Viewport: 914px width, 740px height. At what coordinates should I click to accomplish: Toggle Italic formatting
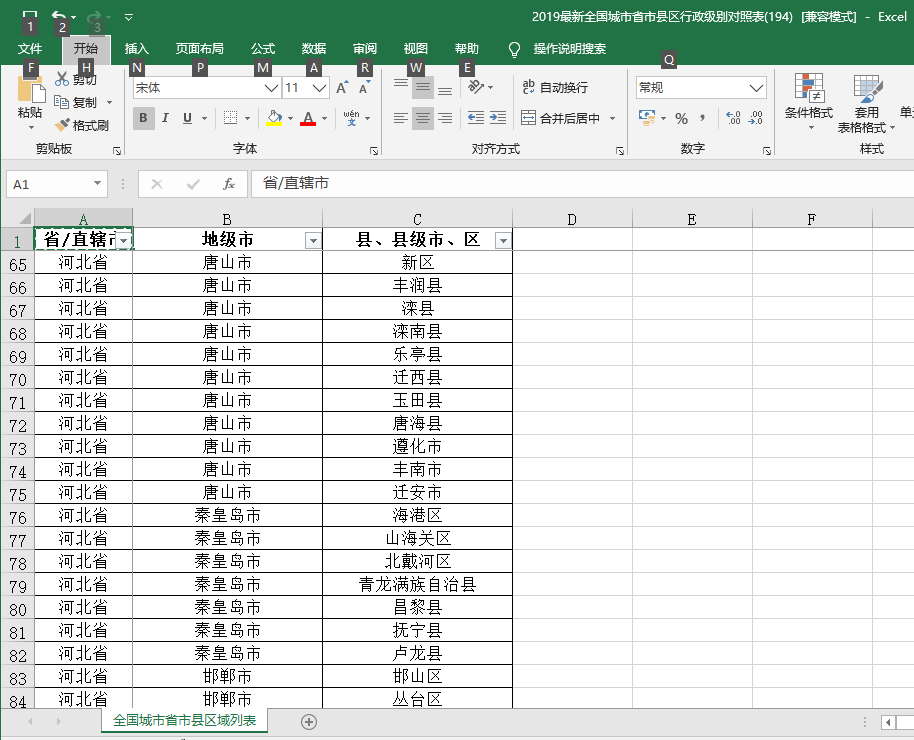(x=165, y=118)
